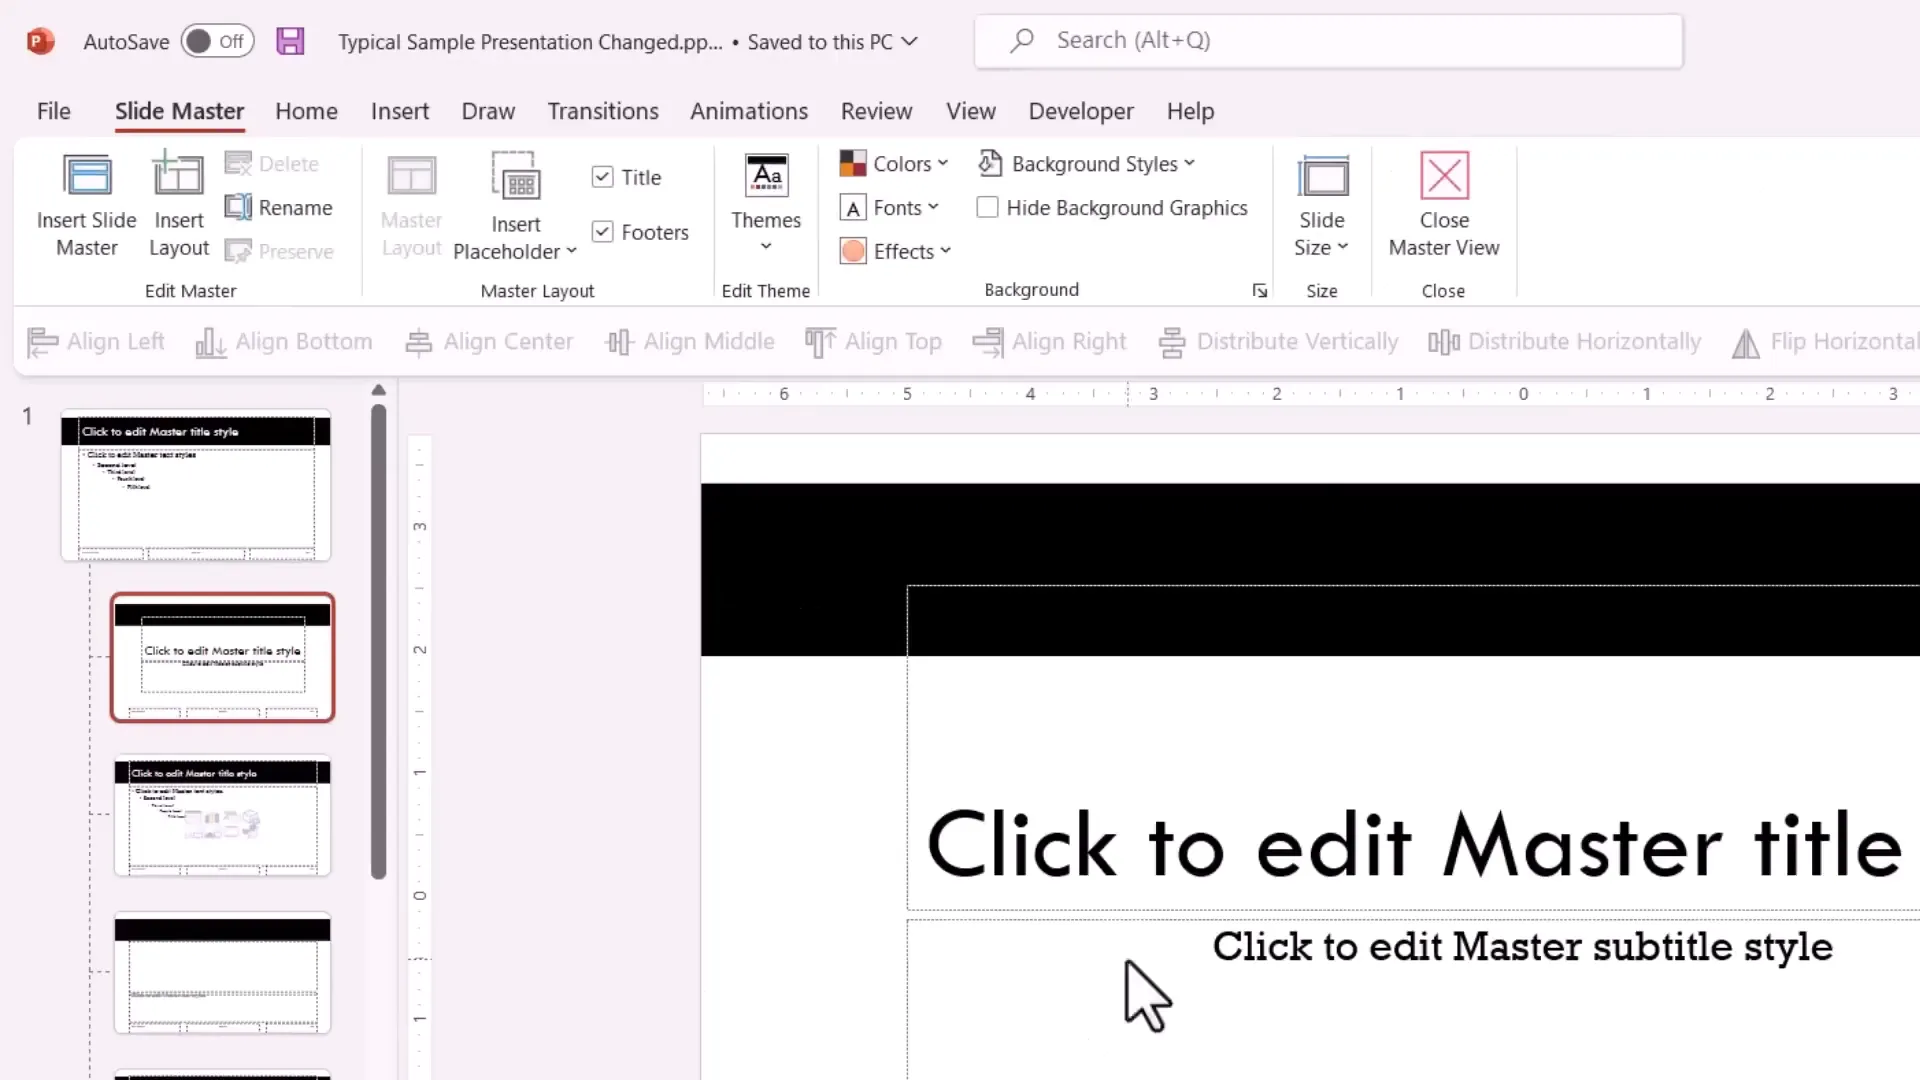1920x1080 pixels.
Task: Enable Hide Background Graphics checkbox
Action: point(987,207)
